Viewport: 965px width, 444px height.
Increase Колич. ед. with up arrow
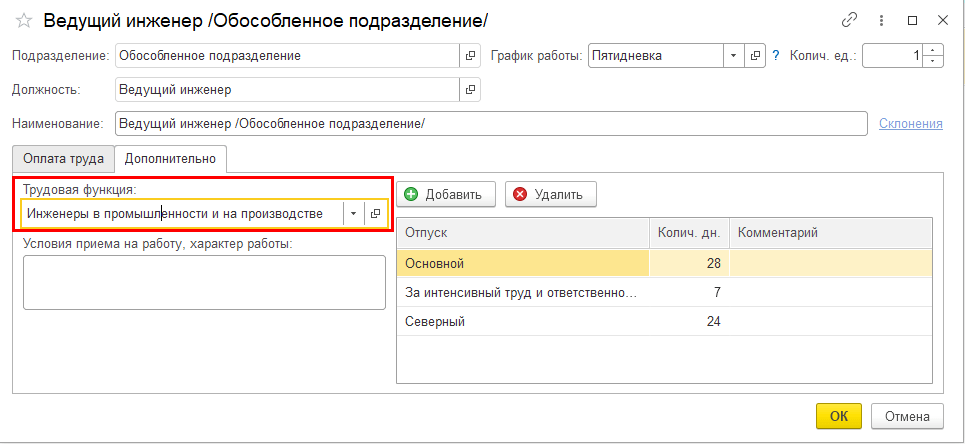pos(933,51)
